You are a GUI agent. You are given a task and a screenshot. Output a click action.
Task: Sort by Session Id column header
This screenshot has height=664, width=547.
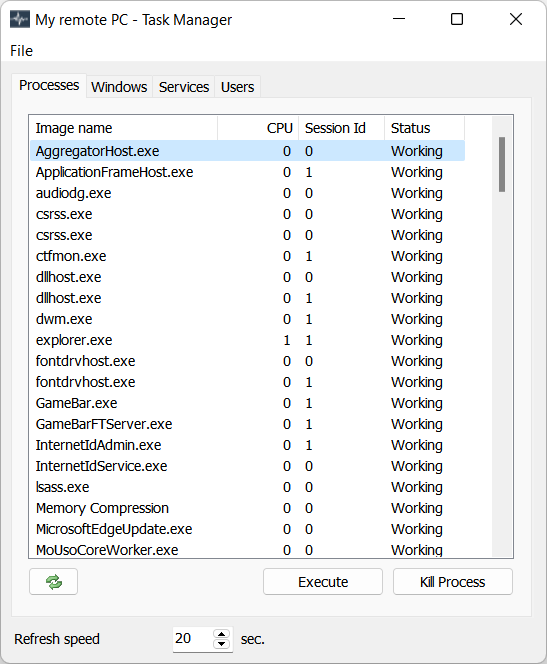pos(342,128)
